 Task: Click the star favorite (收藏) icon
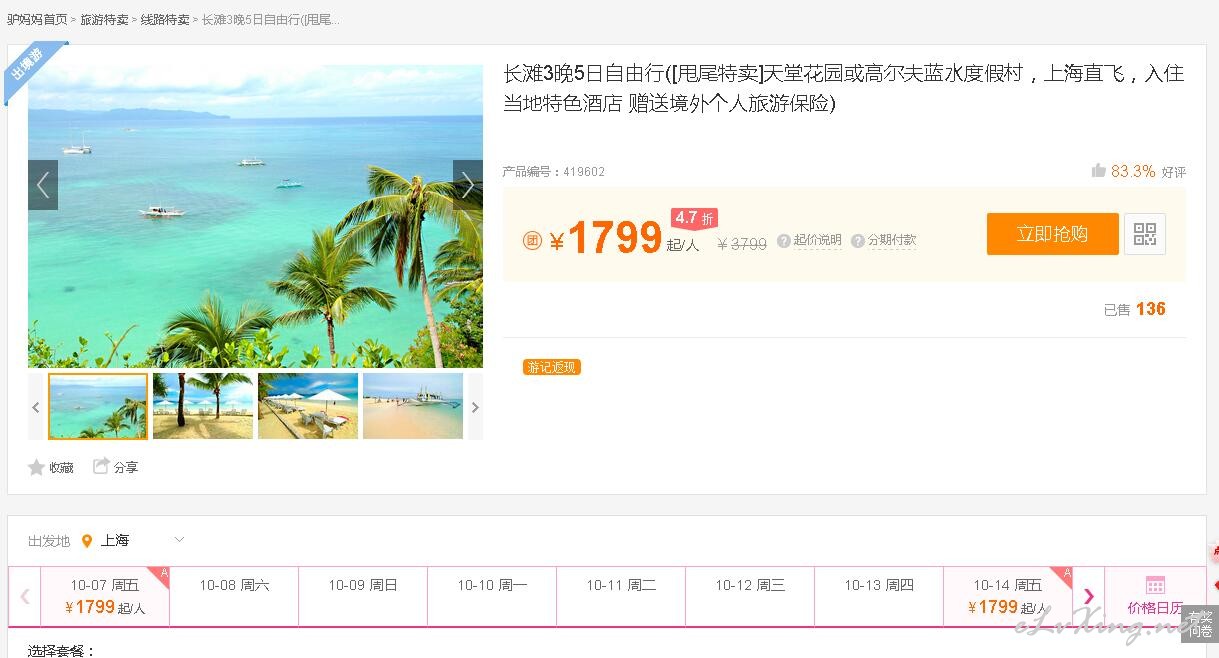click(x=37, y=467)
